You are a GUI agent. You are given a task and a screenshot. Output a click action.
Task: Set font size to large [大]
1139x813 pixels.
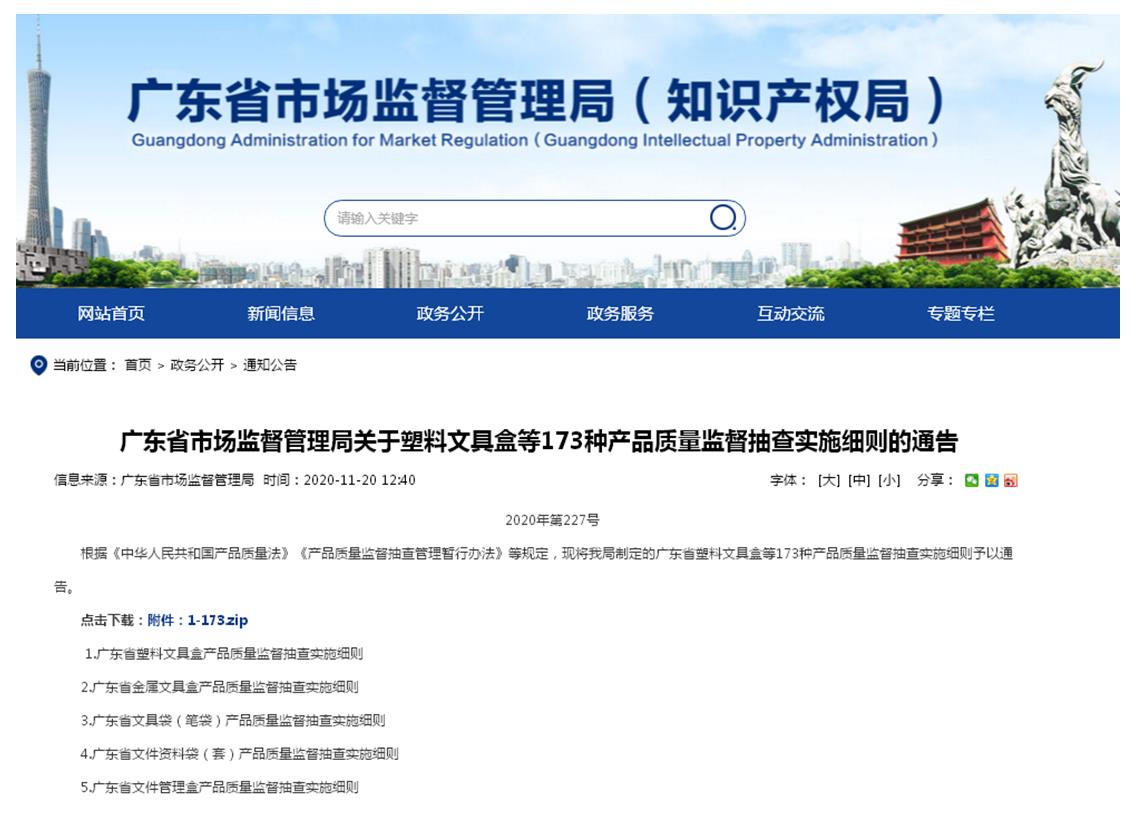(829, 480)
